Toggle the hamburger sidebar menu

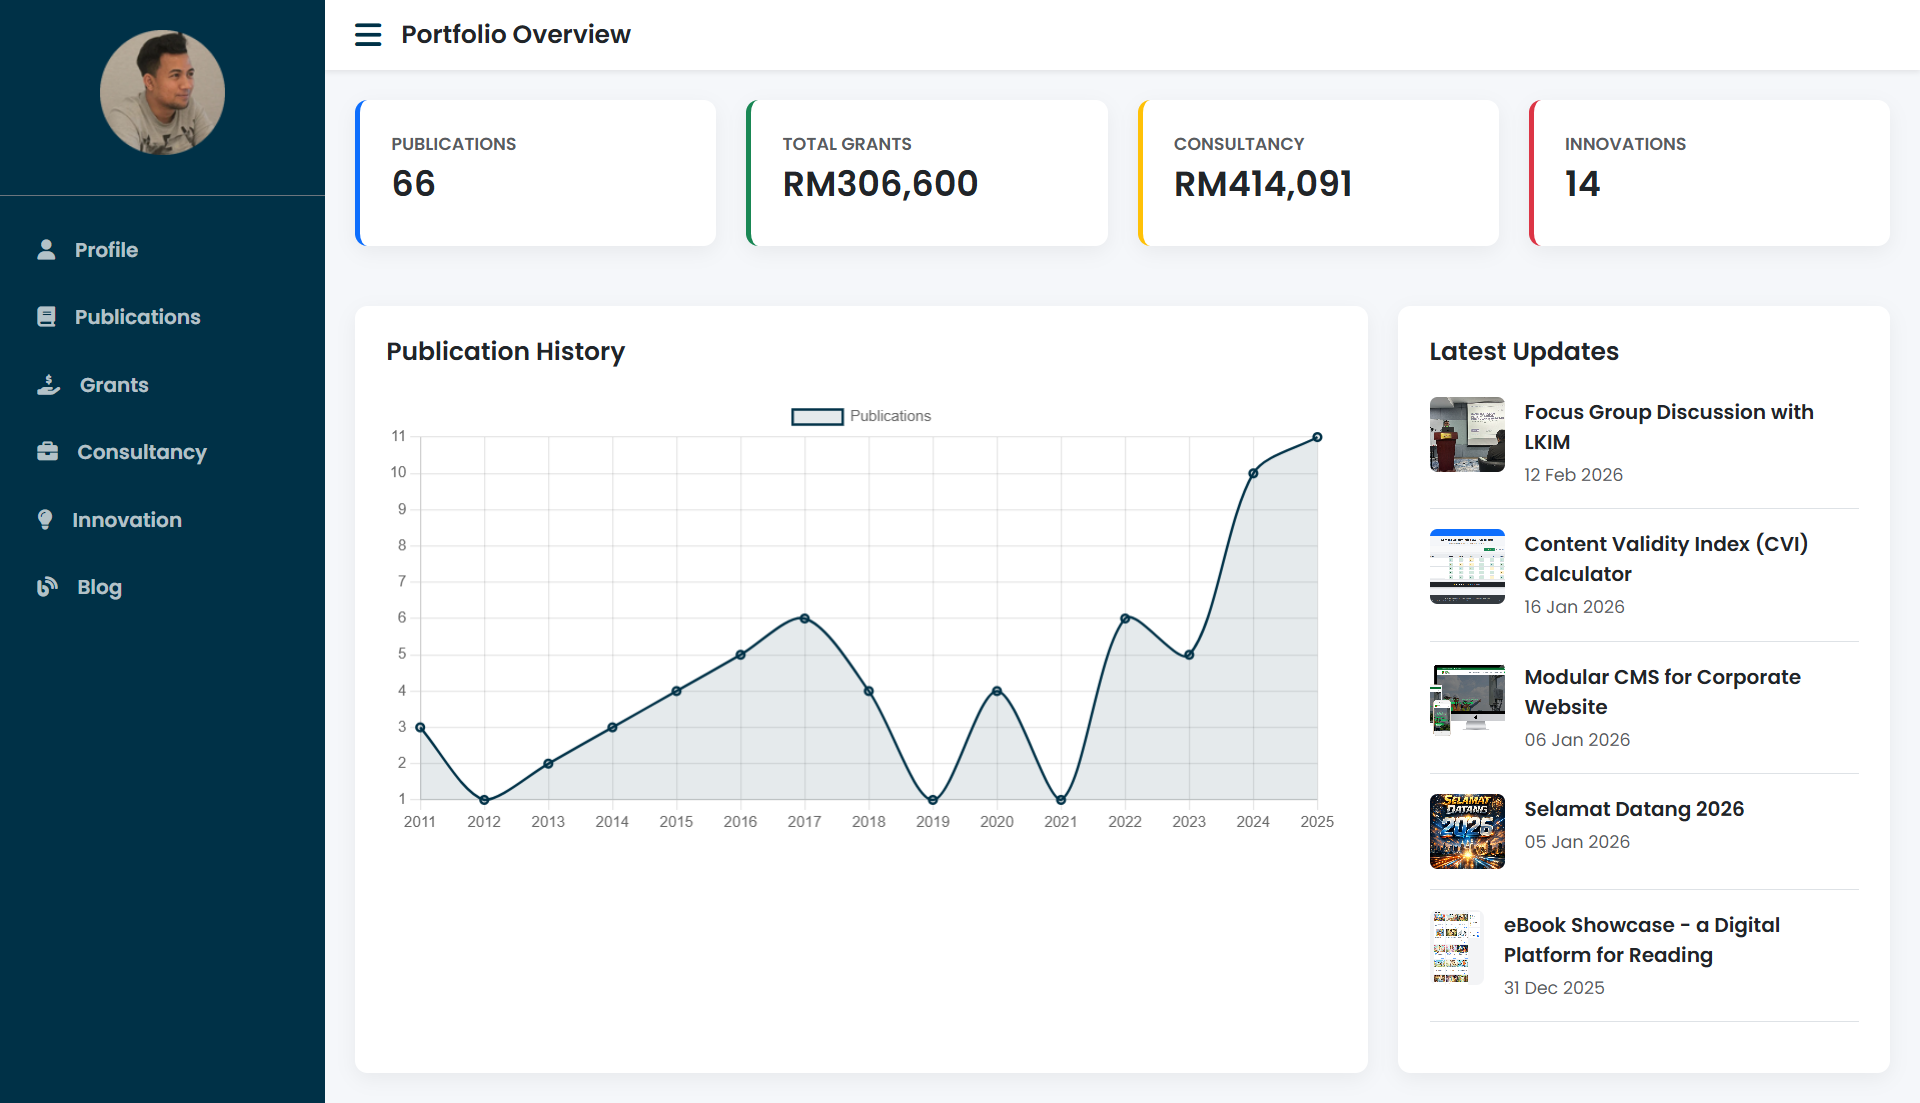pyautogui.click(x=368, y=35)
